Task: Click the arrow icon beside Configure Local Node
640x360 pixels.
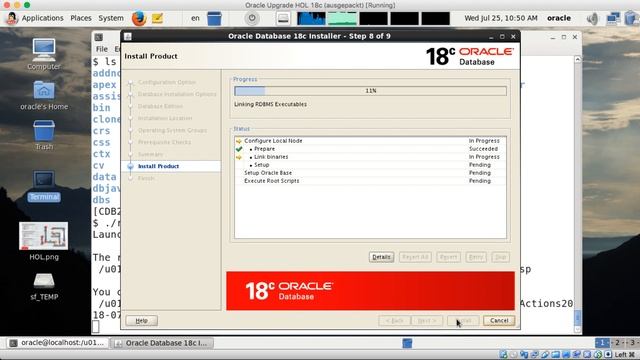Action: click(x=239, y=141)
